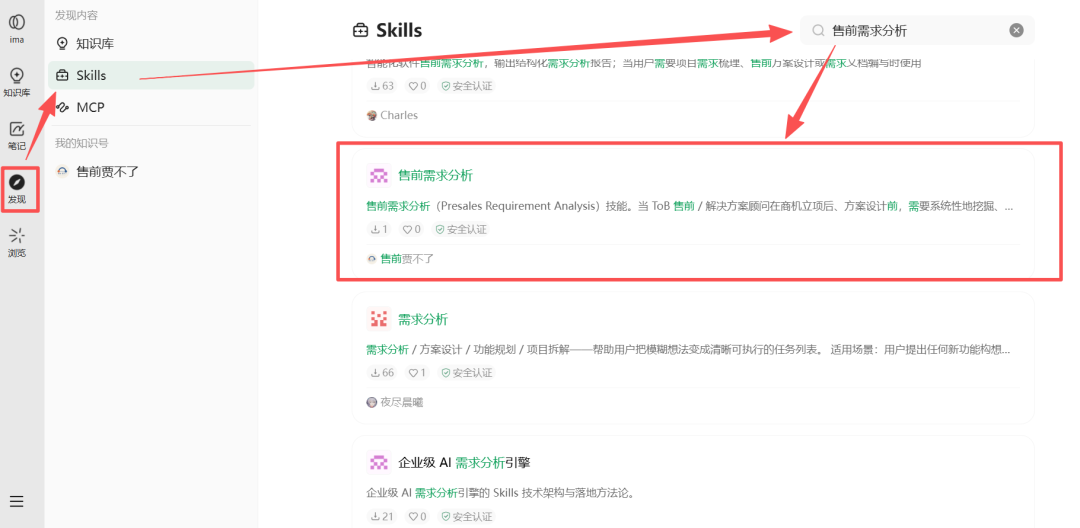The width and height of the screenshot is (1080, 528).
Task: Click the search magnifier icon
Action: (818, 30)
